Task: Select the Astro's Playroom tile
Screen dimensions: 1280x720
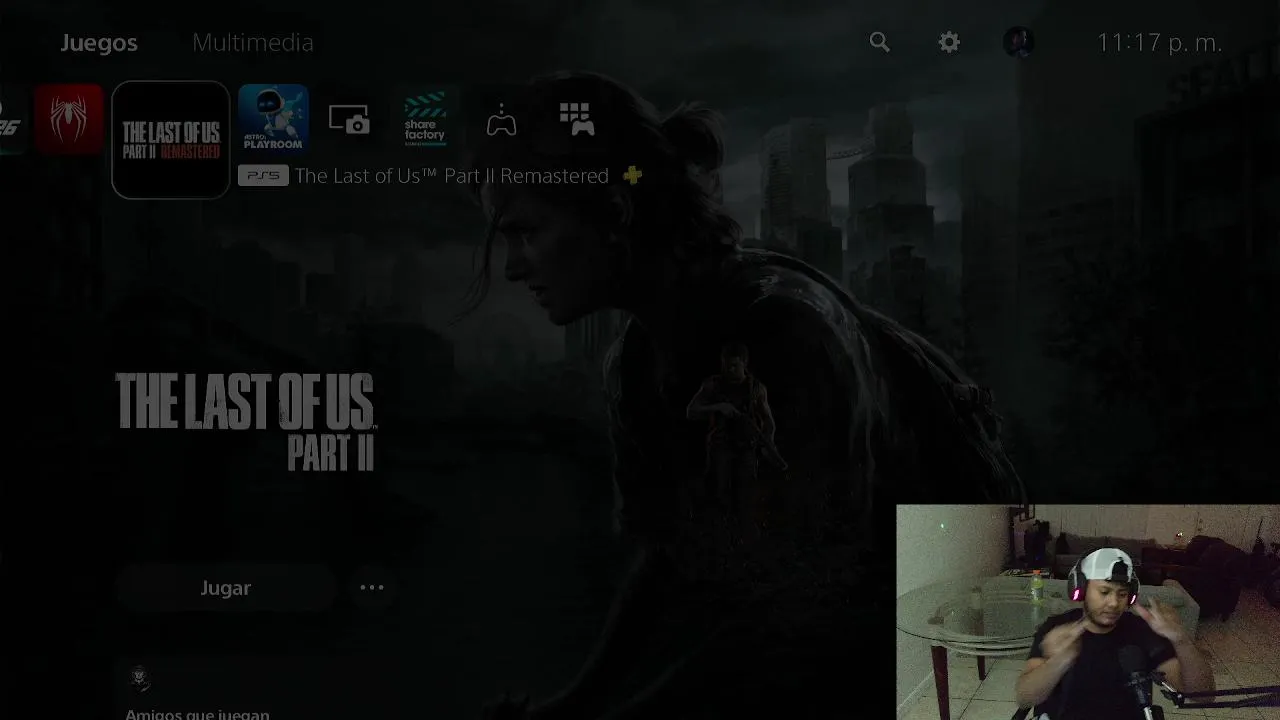Action: [273, 120]
